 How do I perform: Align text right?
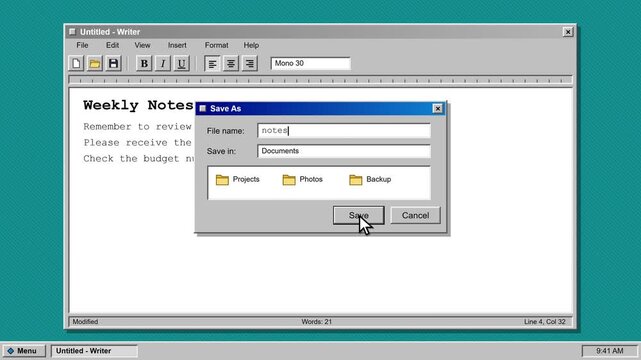[249, 63]
